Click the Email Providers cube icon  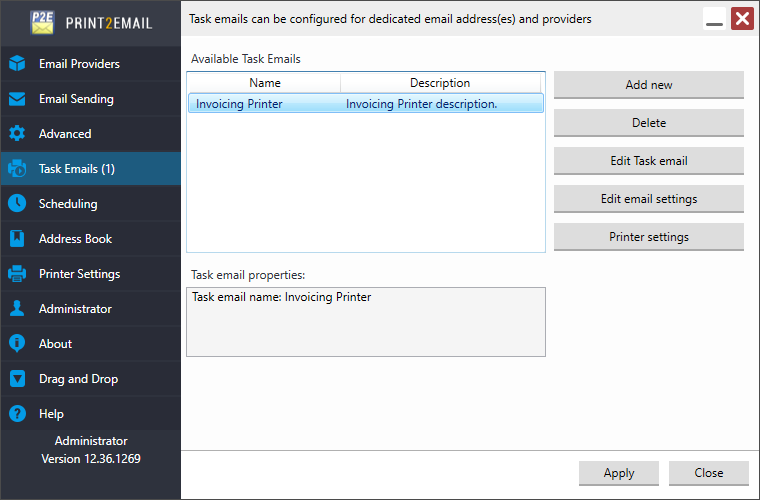(x=17, y=63)
